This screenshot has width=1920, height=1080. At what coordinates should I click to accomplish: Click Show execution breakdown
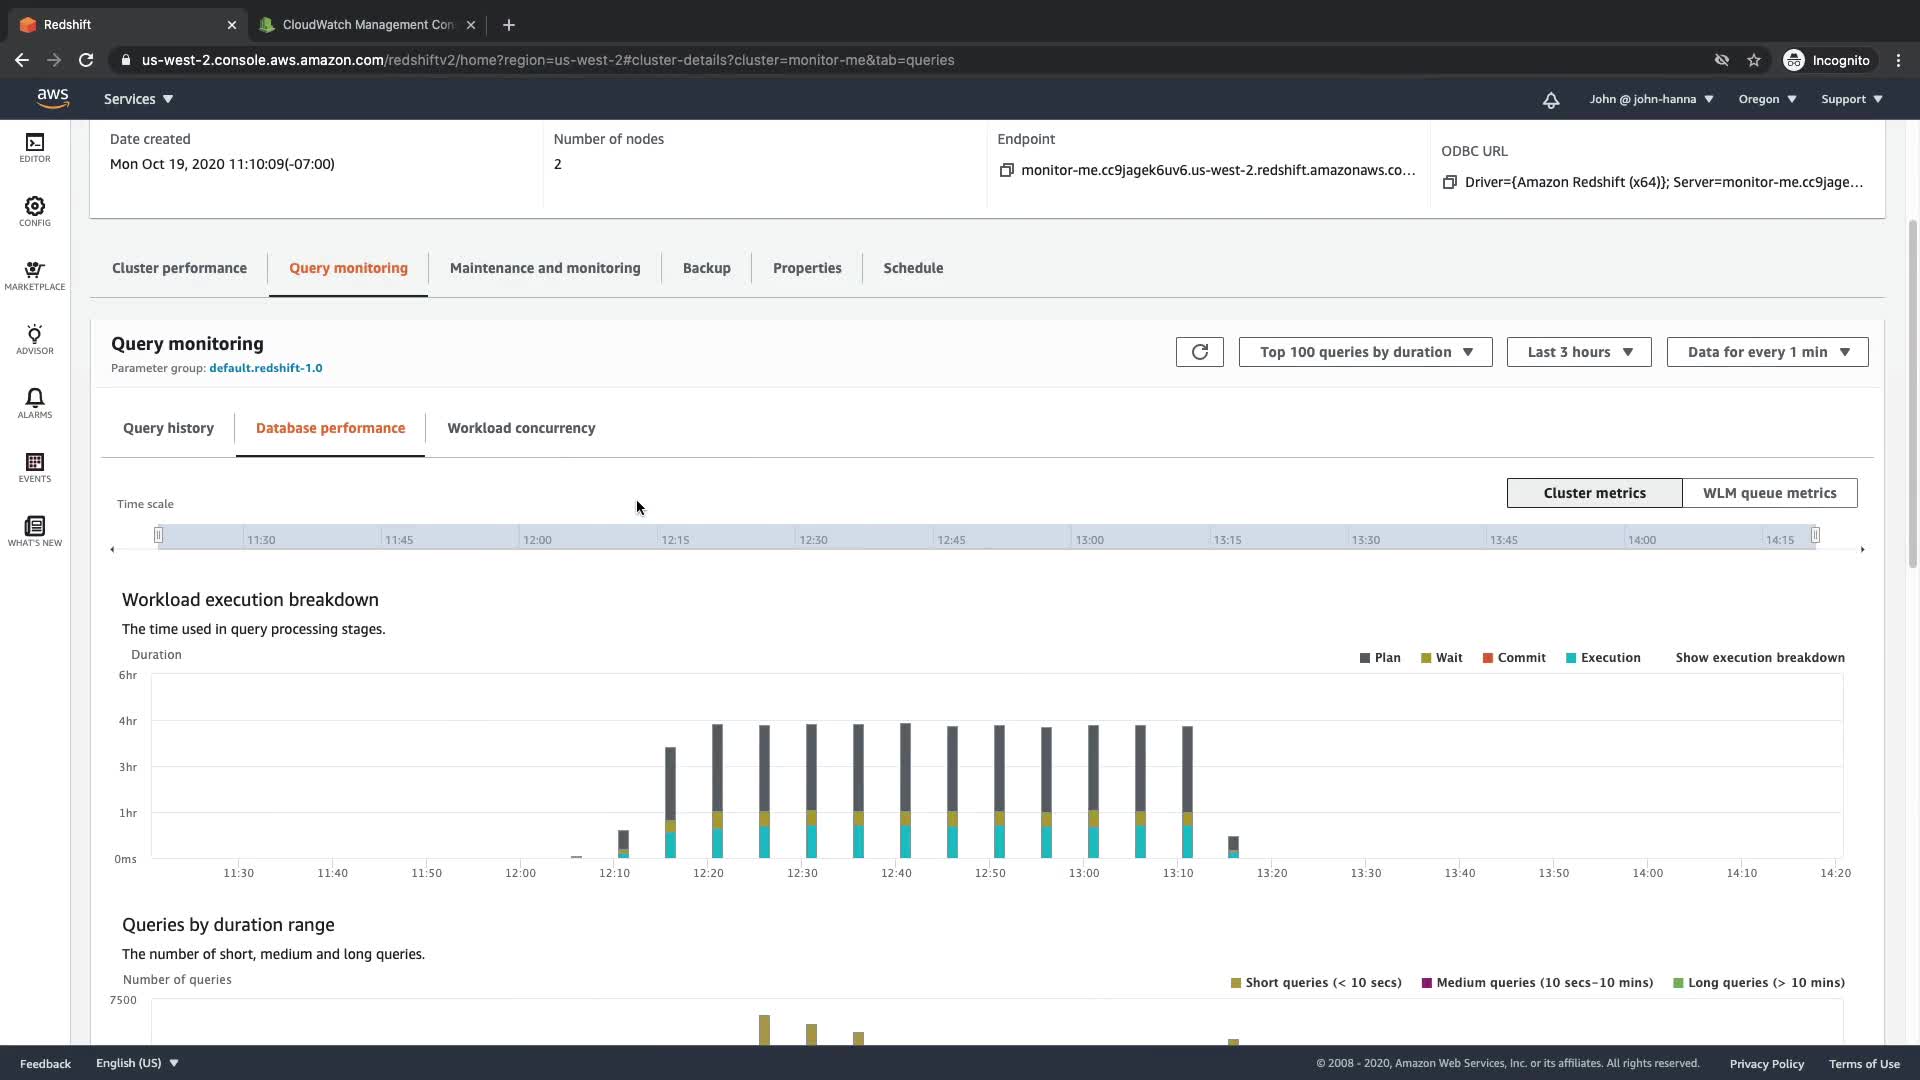point(1759,658)
